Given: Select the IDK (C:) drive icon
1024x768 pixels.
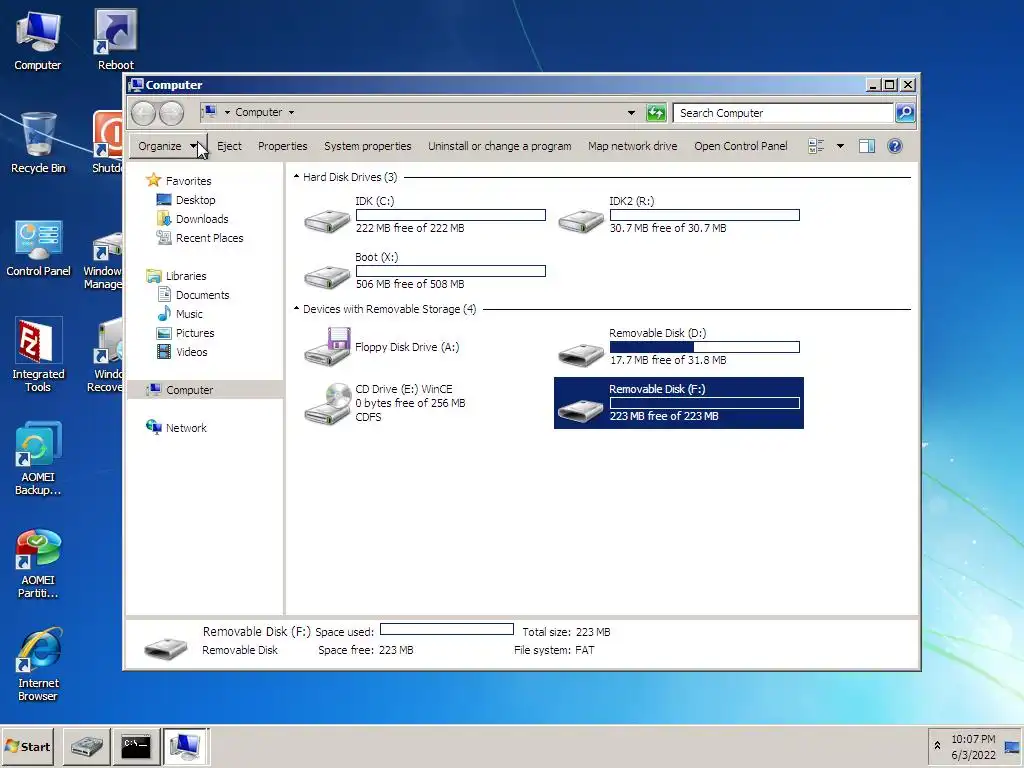Looking at the screenshot, I should (x=327, y=221).
